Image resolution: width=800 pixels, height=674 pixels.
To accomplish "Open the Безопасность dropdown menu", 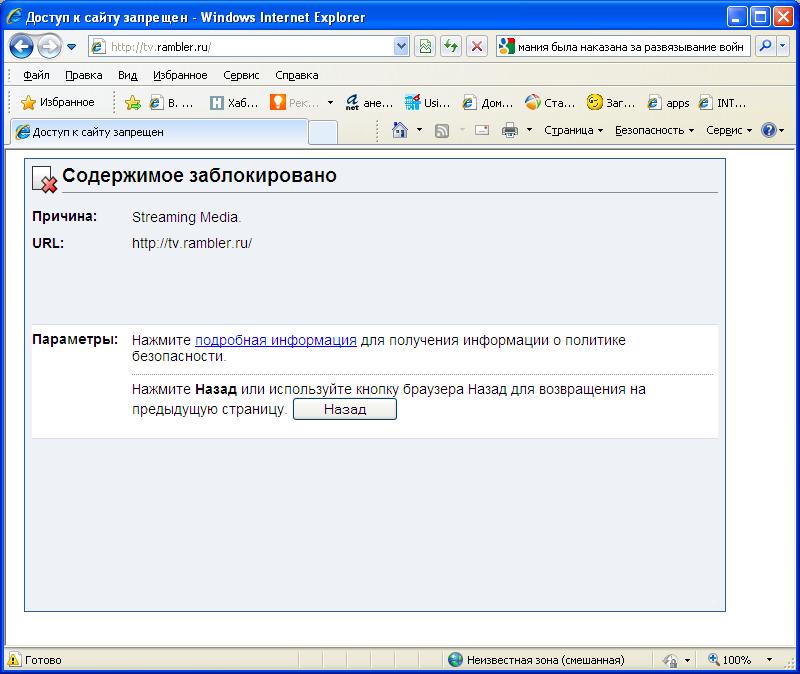I will (654, 130).
